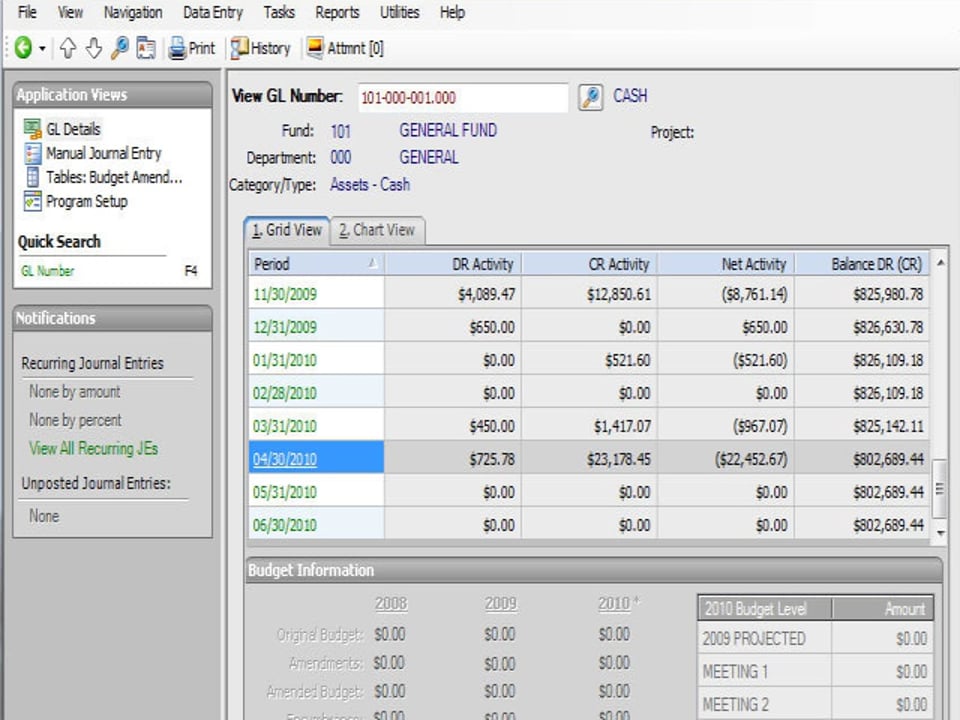This screenshot has height=720, width=960.
Task: Click the up arrow navigation icon
Action: (68, 48)
